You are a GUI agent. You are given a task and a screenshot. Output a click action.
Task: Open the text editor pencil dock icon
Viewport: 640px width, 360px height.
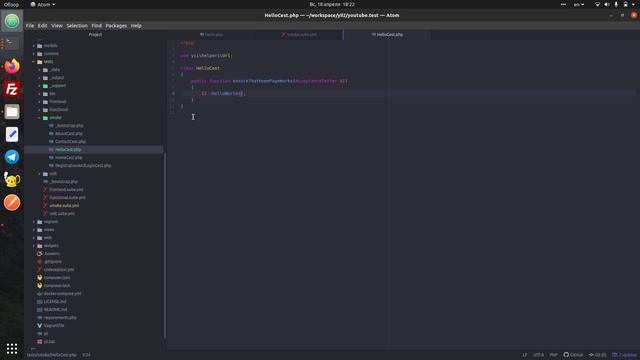point(12,134)
